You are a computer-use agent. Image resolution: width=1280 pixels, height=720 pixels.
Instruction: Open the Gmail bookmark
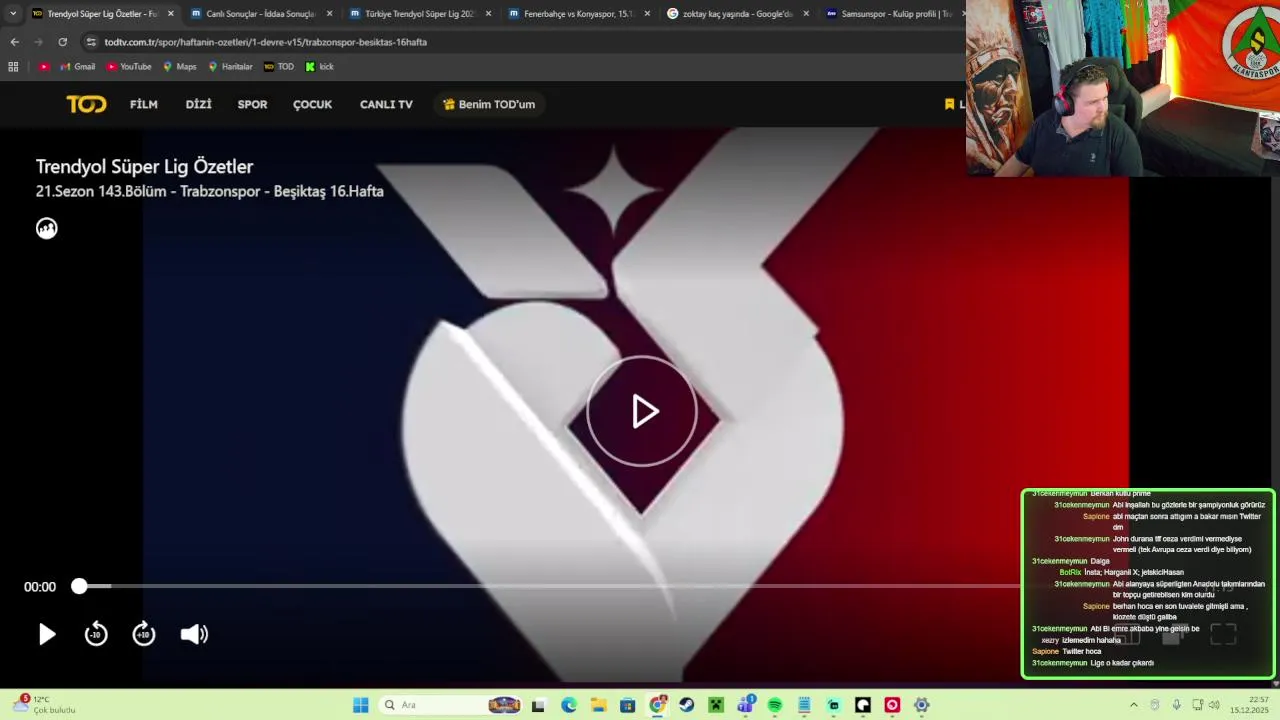pos(78,67)
